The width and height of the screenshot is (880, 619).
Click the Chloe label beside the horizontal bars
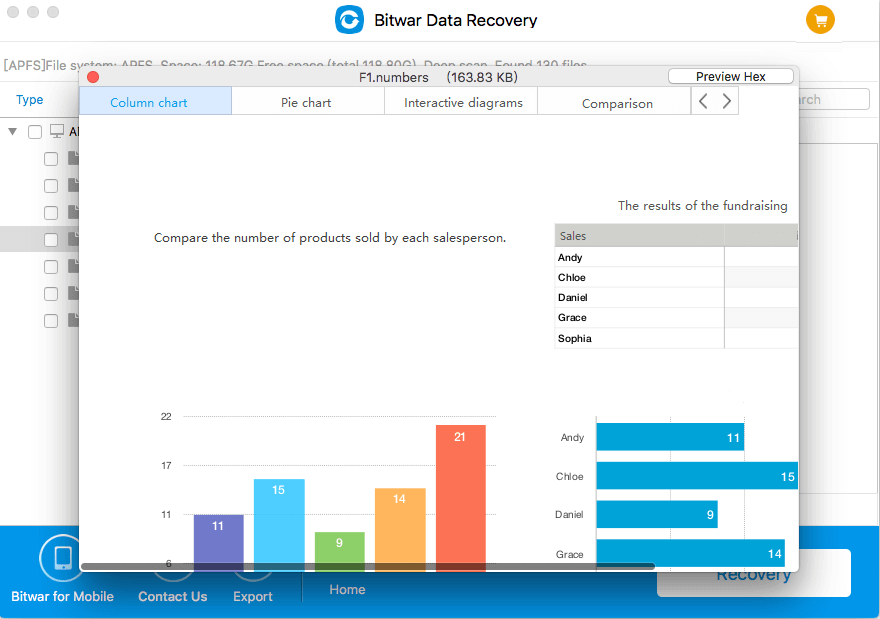[570, 476]
